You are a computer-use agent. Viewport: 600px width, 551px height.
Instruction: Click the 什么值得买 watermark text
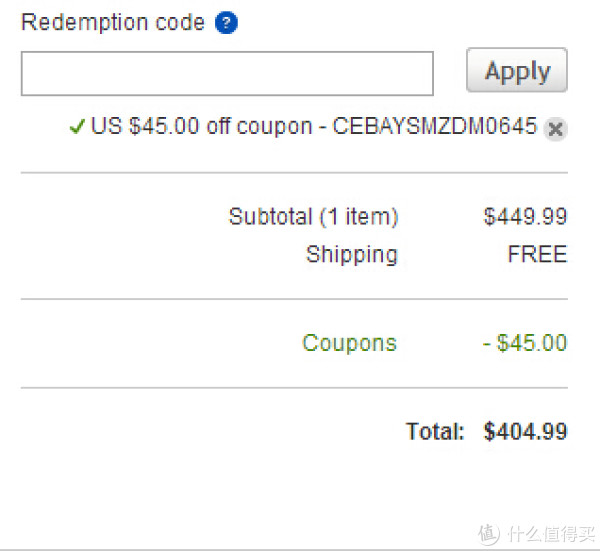click(551, 534)
